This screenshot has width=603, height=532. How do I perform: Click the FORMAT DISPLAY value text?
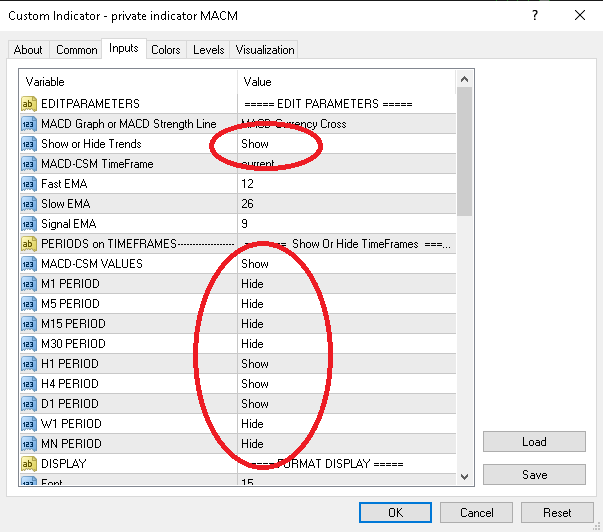coord(327,464)
